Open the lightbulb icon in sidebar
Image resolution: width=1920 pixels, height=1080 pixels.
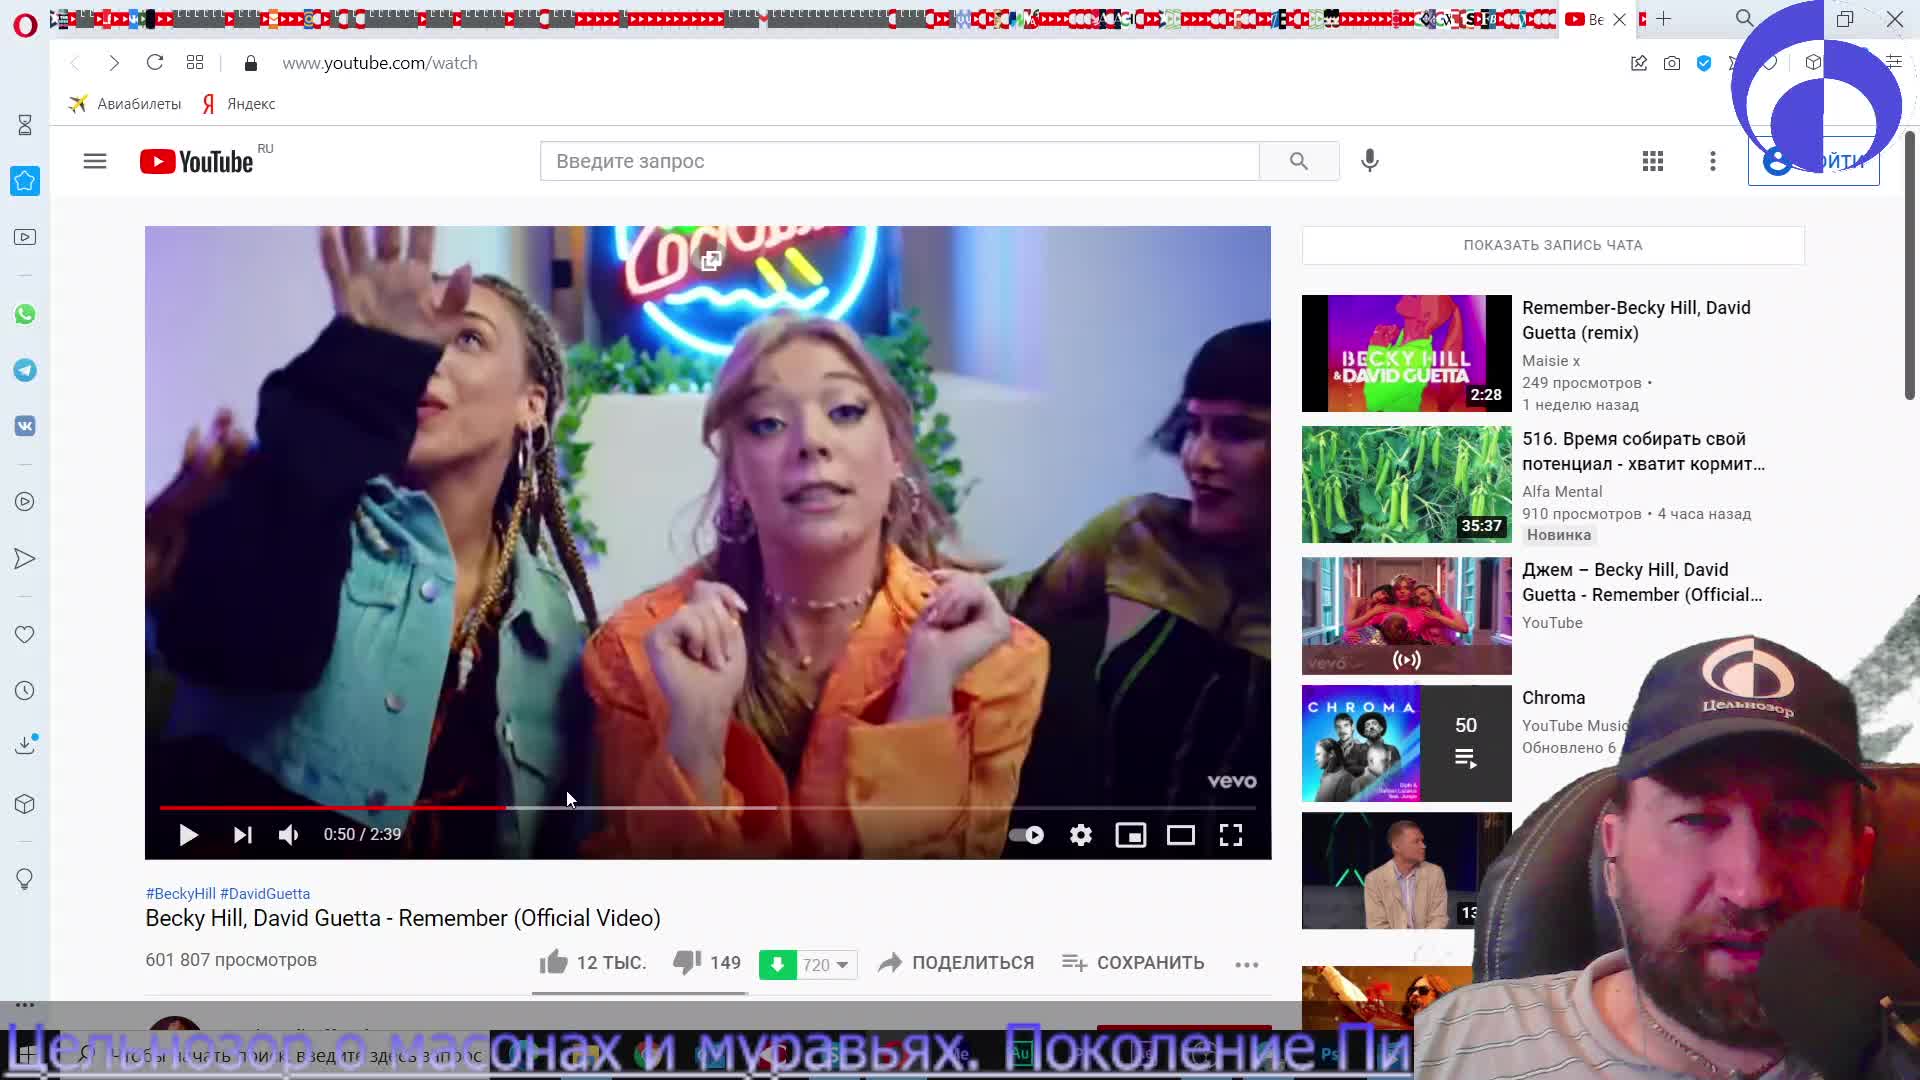pyautogui.click(x=25, y=879)
